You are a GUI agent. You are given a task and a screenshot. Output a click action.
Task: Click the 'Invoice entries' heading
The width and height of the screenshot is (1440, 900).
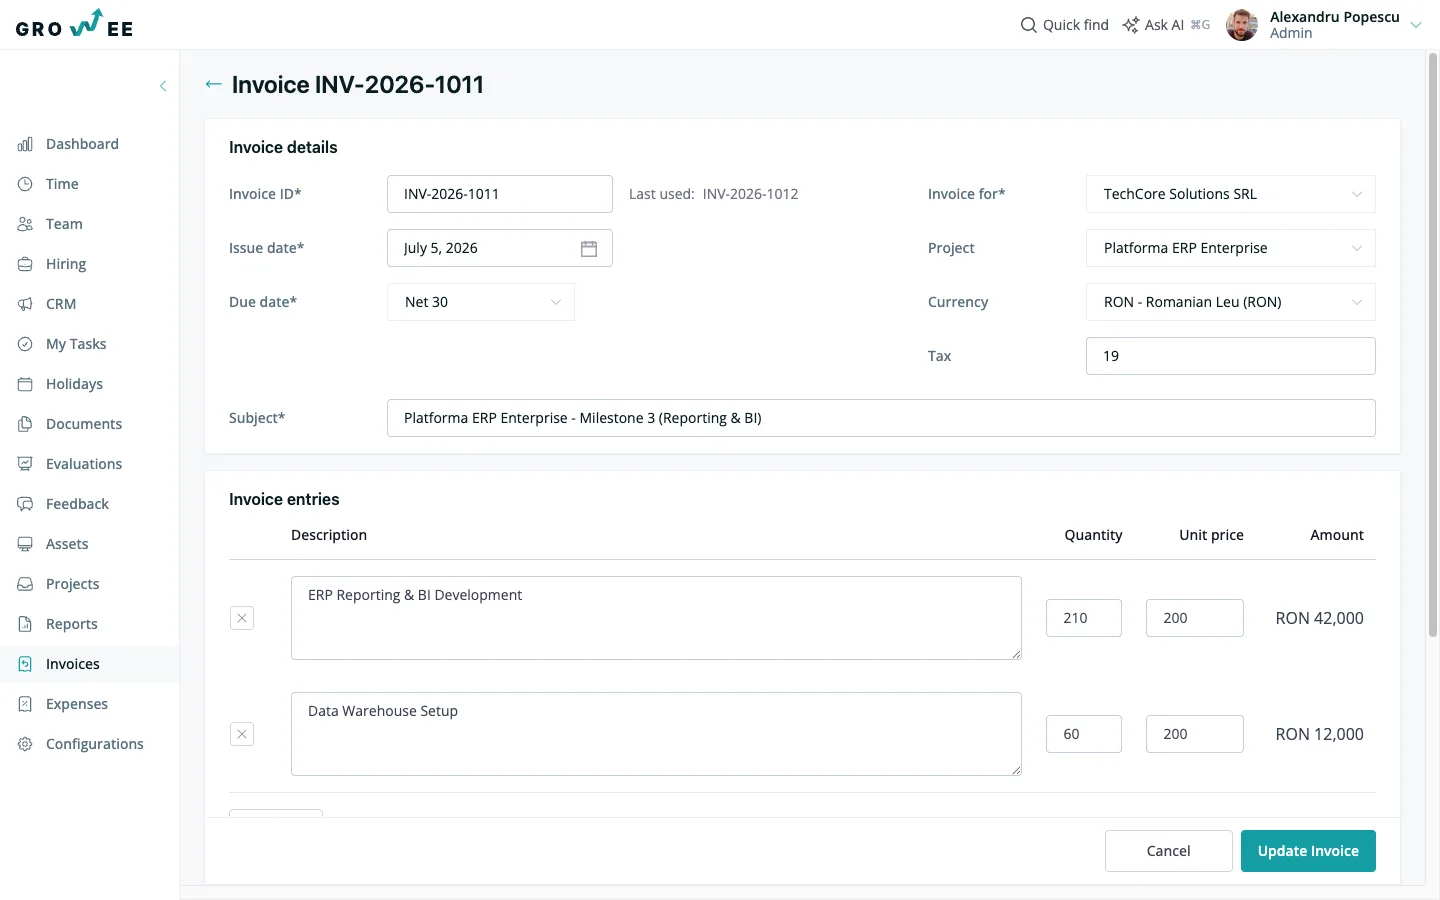point(284,499)
